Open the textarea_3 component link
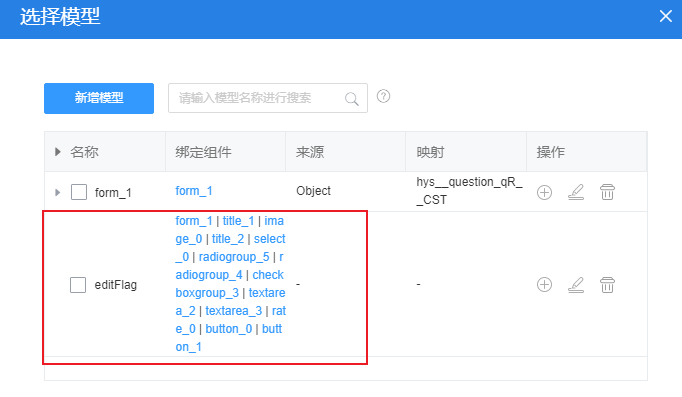682x397 pixels. tap(234, 310)
